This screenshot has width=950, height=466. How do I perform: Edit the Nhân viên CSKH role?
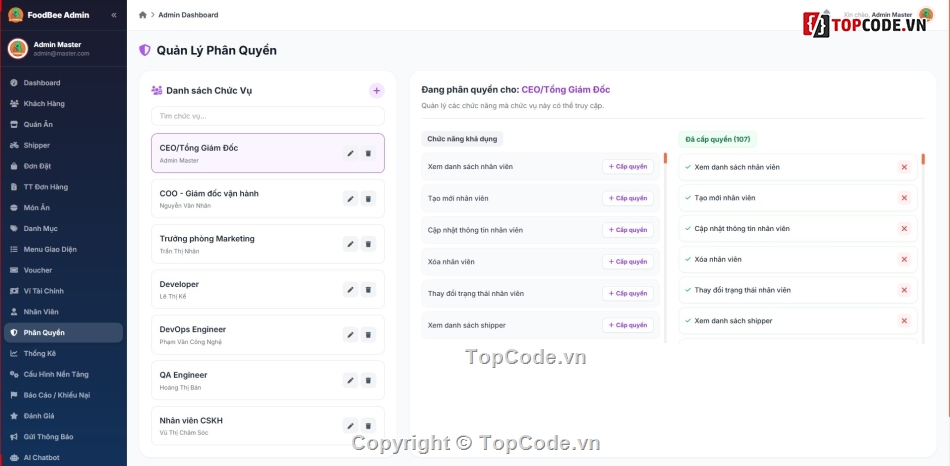[350, 426]
